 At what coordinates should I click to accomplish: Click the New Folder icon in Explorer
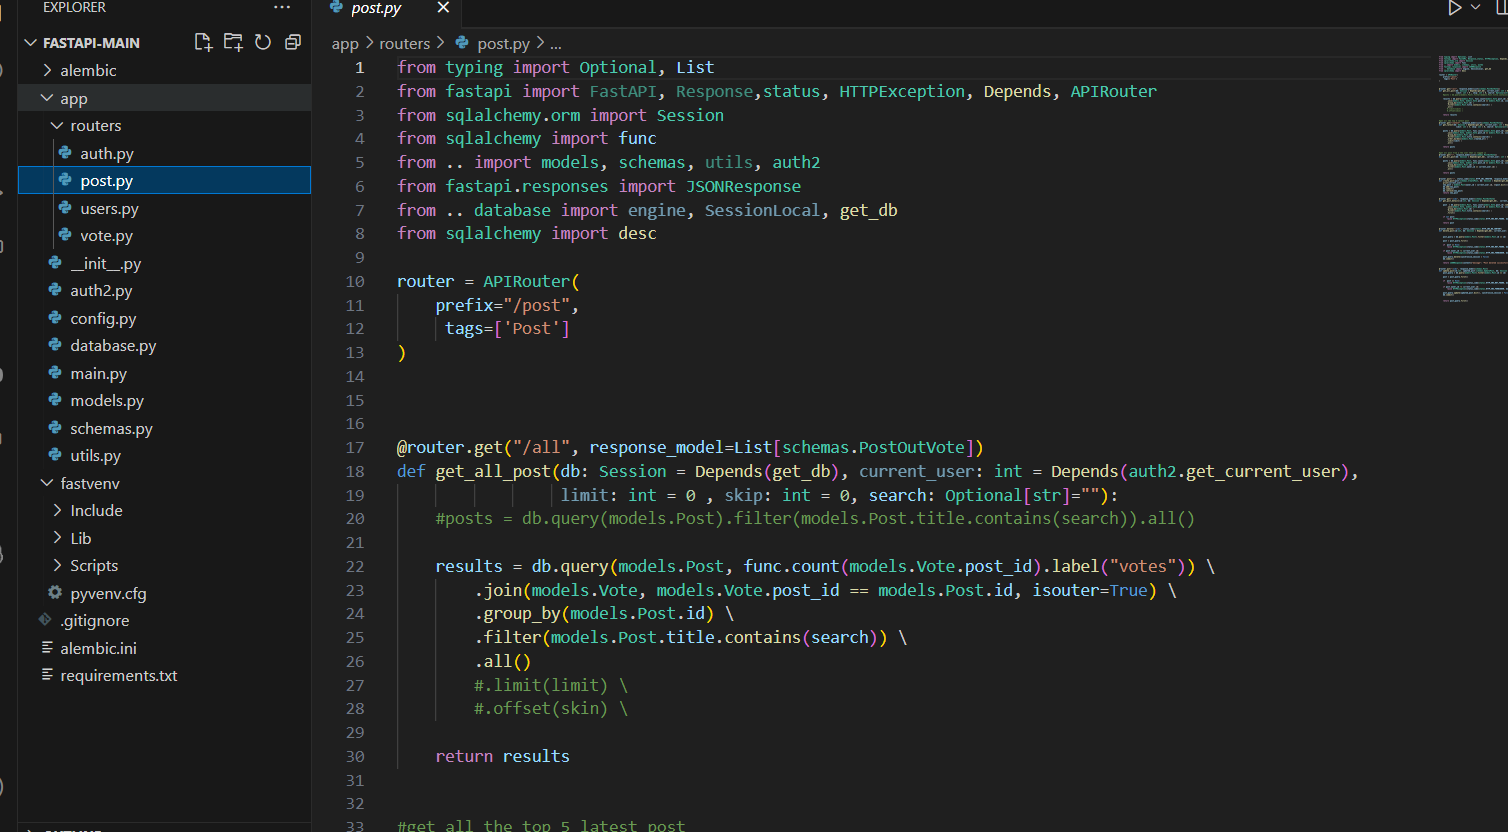tap(233, 42)
